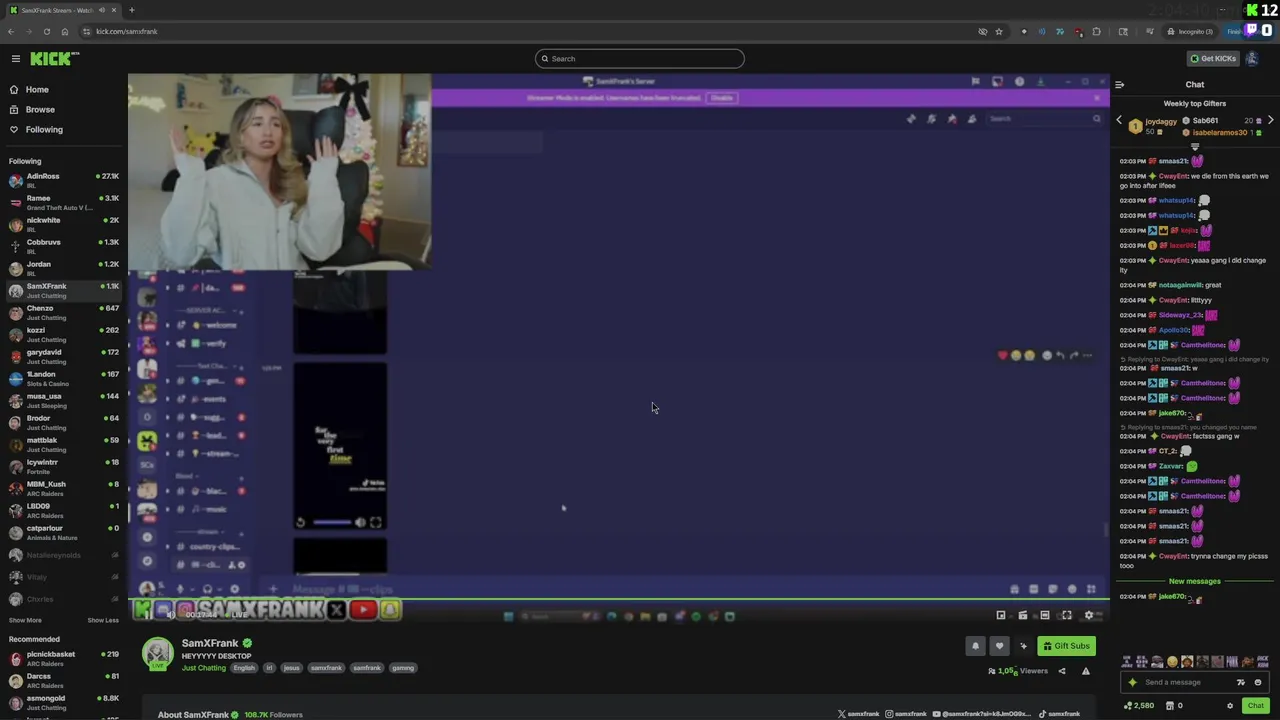Open player settings gear icon
1280x720 pixels.
click(x=1089, y=615)
